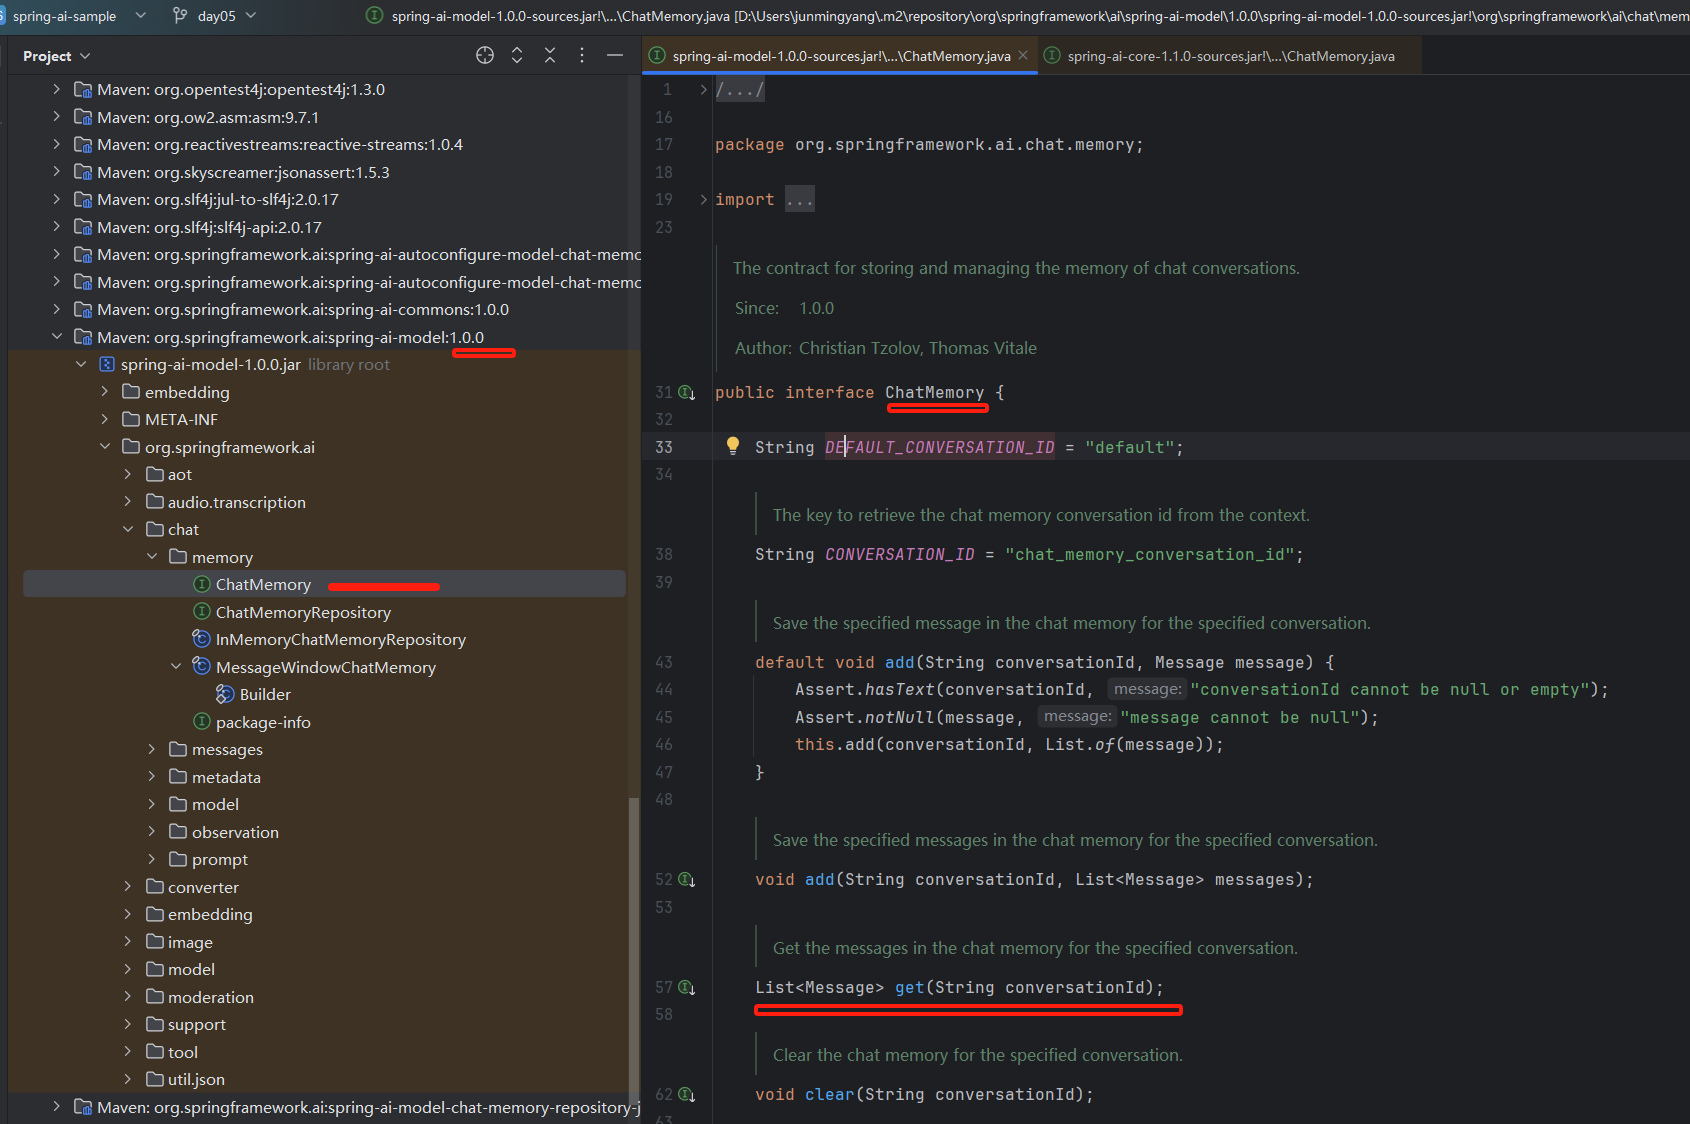Click the Collapse All icon in Project panel
Viewport: 1690px width, 1124px height.
(x=550, y=56)
